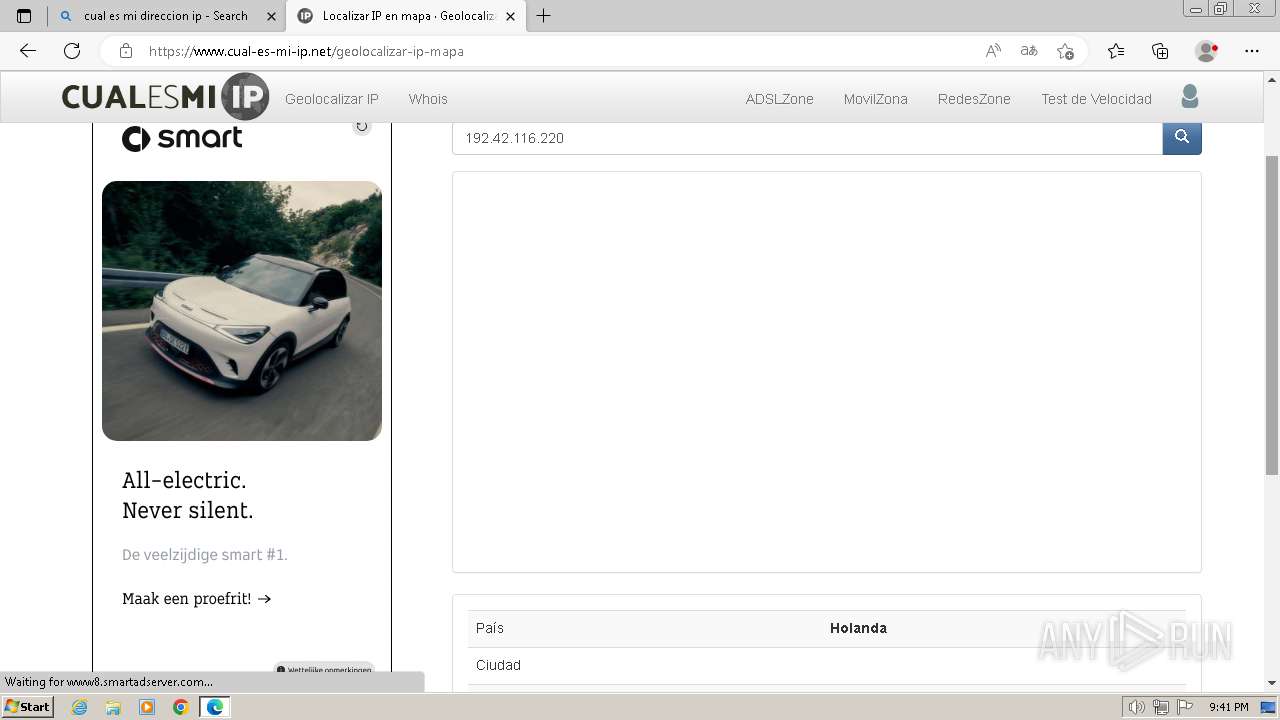Go to MovilZona link
This screenshot has height=720, width=1280.
click(x=876, y=99)
